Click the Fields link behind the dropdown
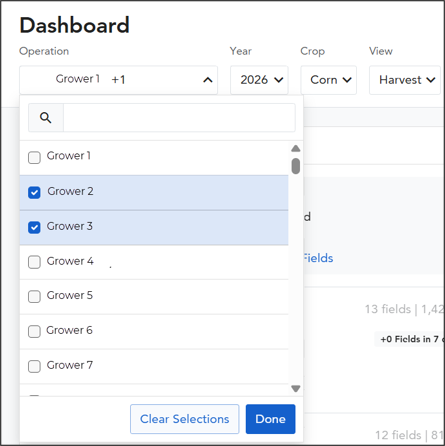This screenshot has width=445, height=446. click(x=318, y=258)
